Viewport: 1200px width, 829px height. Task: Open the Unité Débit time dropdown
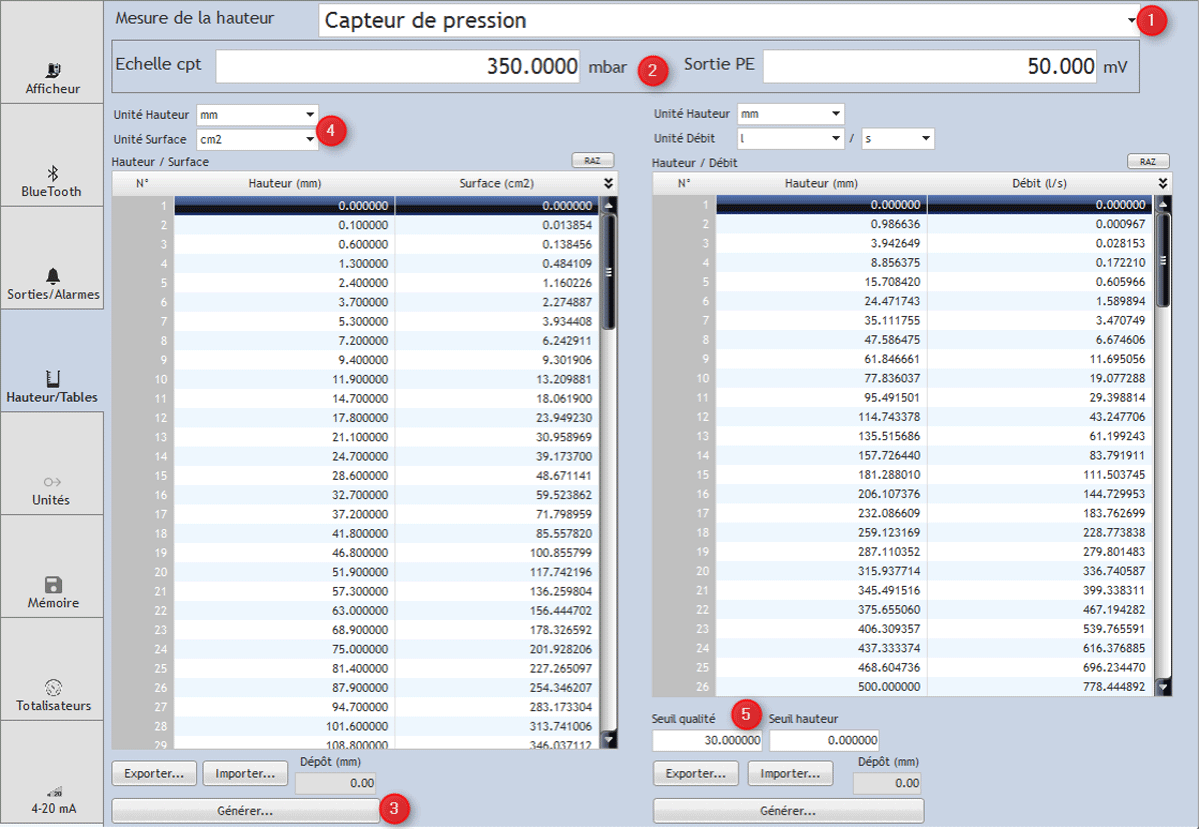897,139
